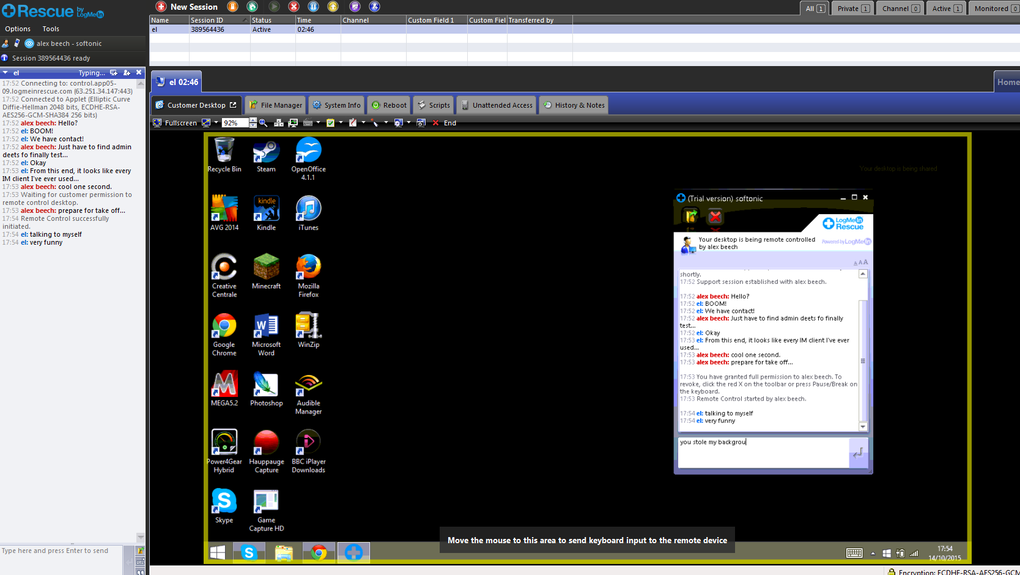Open the Tools menu
The width and height of the screenshot is (1020, 575).
pos(51,29)
